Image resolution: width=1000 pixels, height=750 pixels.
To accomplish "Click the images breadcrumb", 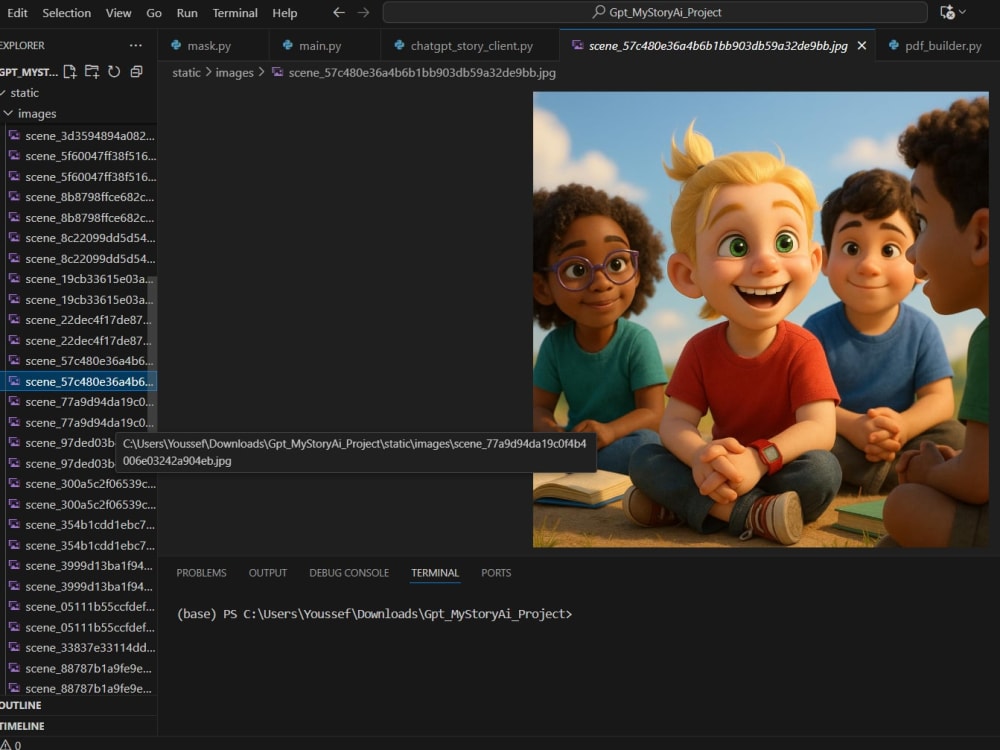I will [x=234, y=73].
